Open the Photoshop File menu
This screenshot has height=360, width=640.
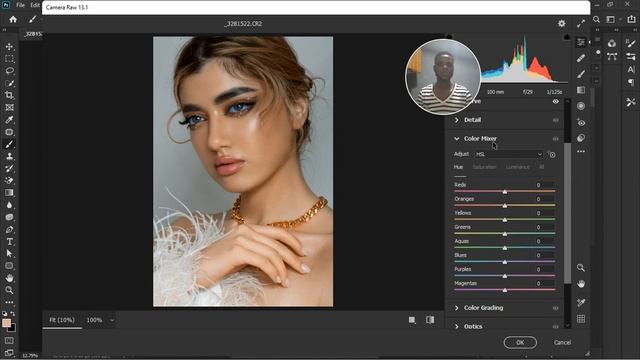[20, 5]
